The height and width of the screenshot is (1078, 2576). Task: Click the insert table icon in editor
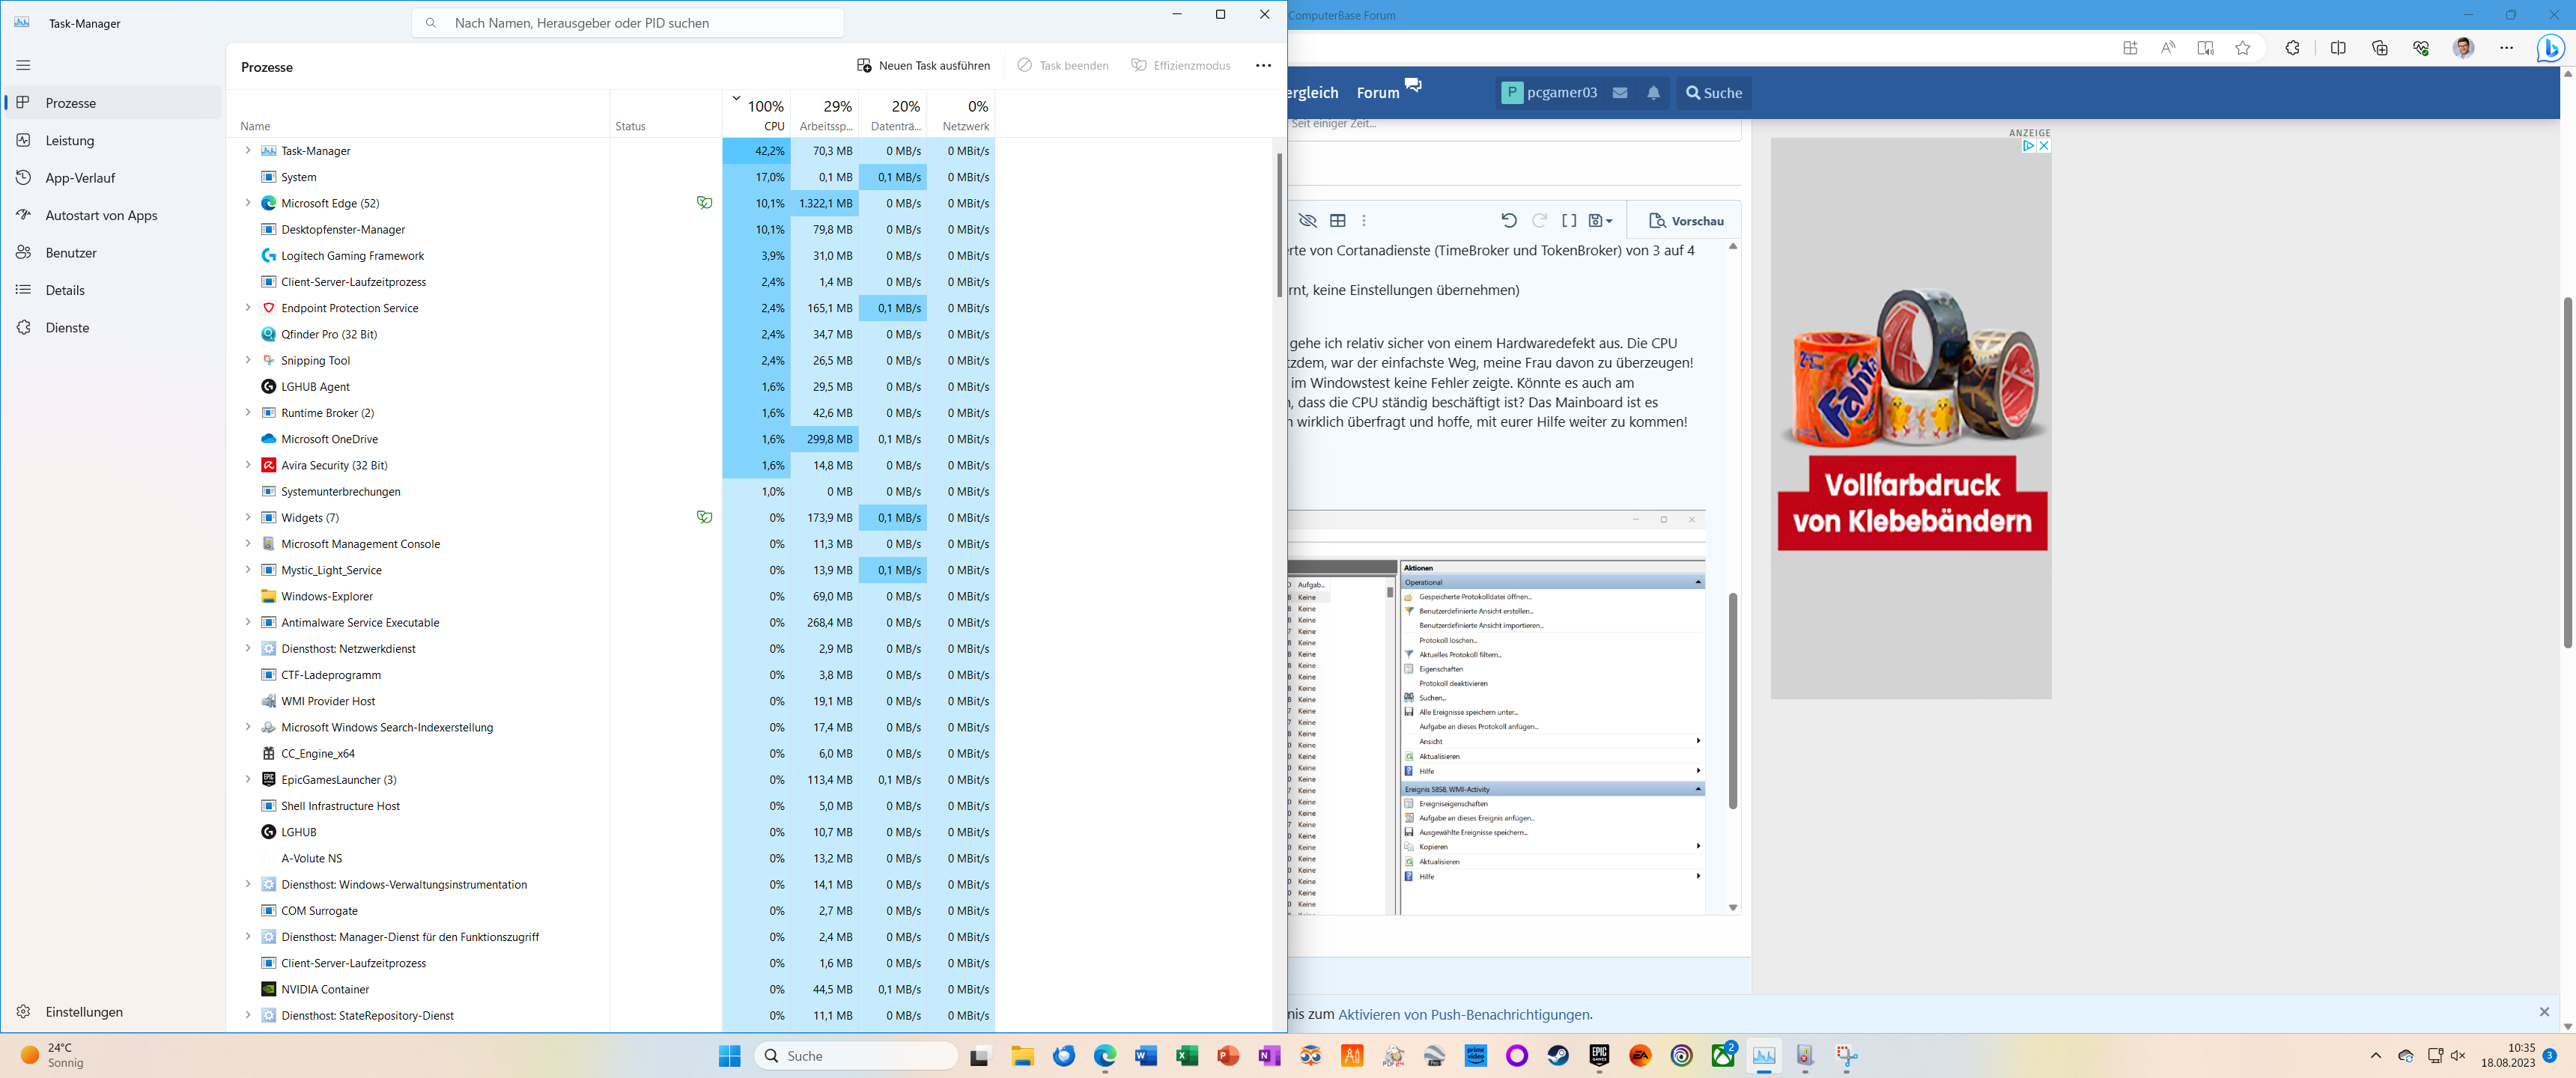[1337, 221]
